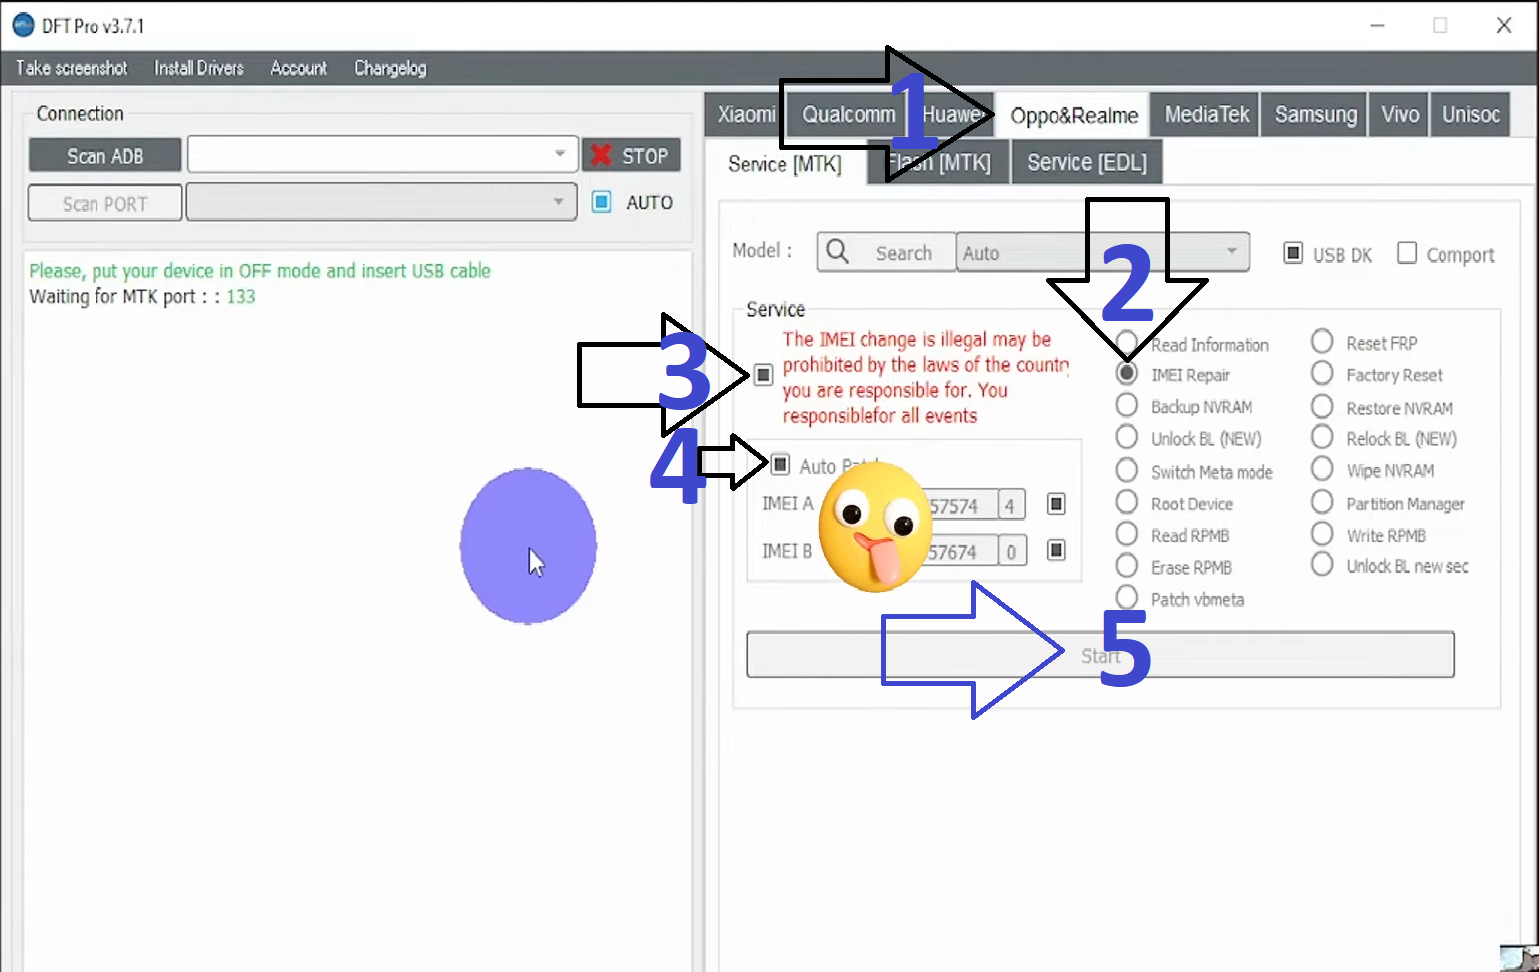Switch to the Qualcomm tab

pyautogui.click(x=848, y=114)
